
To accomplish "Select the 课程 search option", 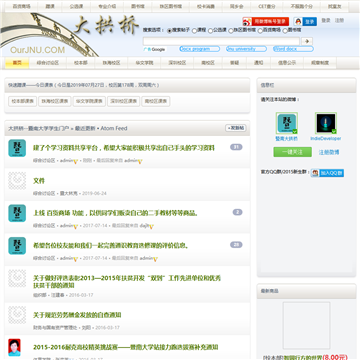I will coord(194,31).
